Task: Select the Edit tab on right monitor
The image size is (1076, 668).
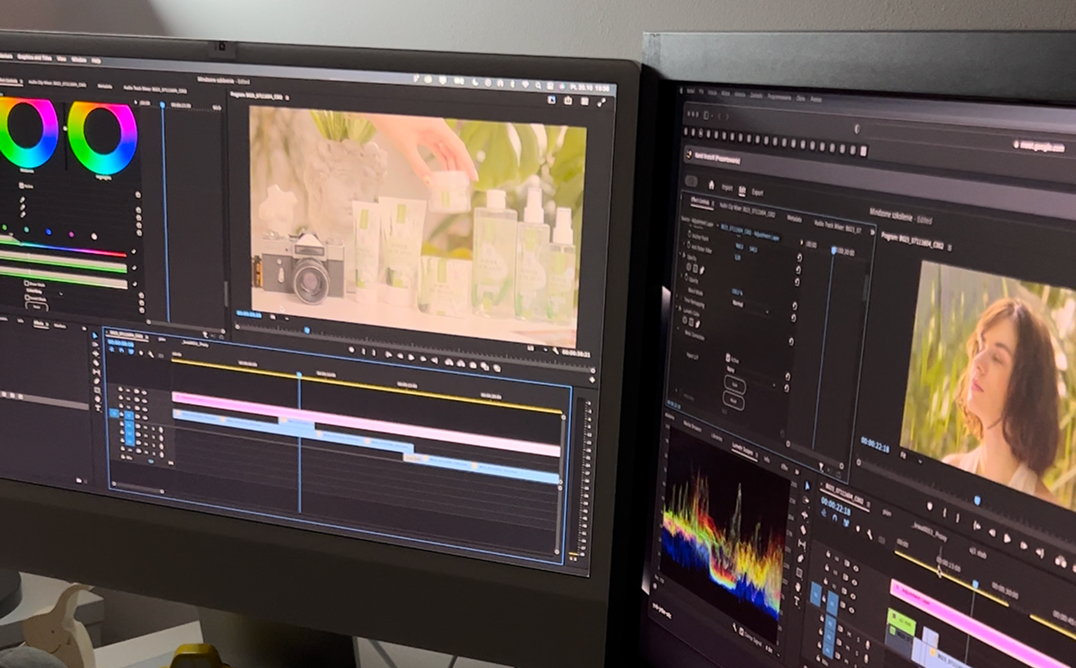Action: 742,190
